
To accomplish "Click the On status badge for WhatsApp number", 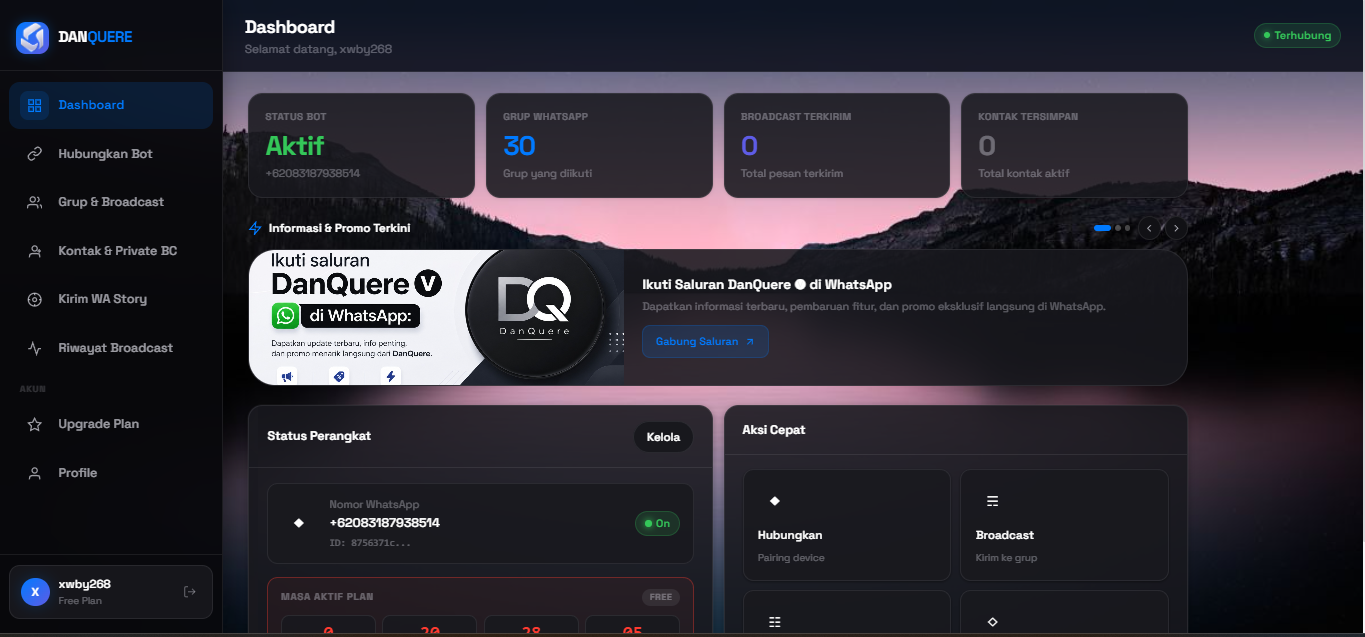I will pos(657,523).
